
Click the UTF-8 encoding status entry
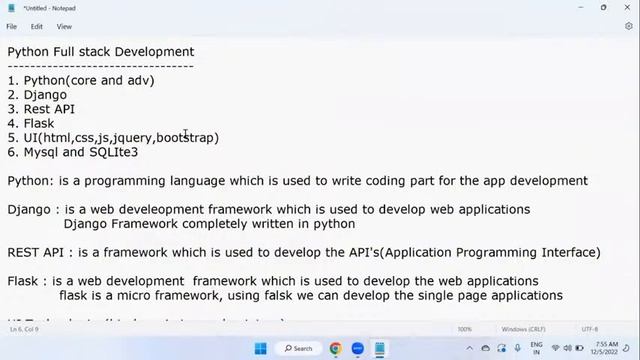pos(590,329)
